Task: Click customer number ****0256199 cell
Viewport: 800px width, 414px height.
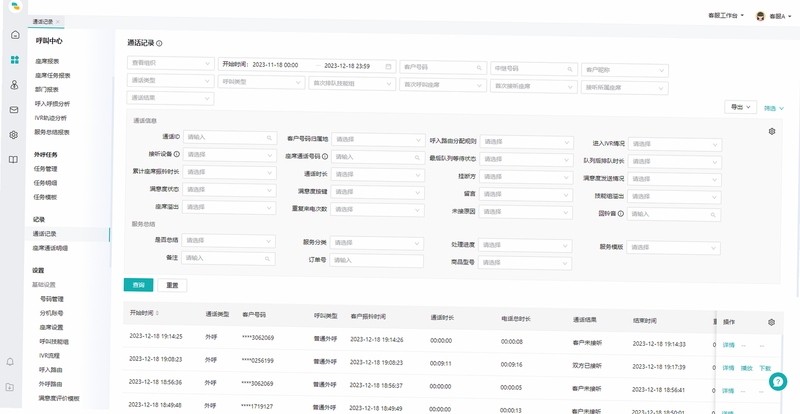Action: coord(258,361)
